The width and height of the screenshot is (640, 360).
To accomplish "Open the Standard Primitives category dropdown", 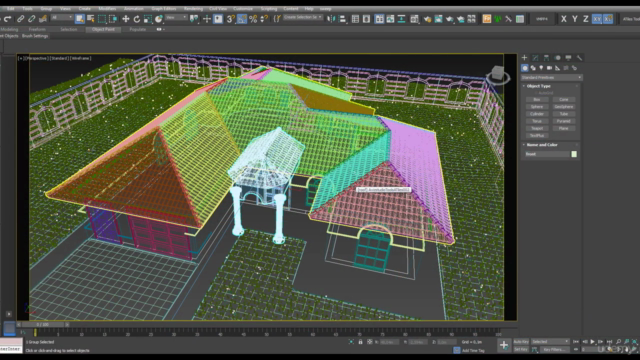I will click(x=551, y=78).
